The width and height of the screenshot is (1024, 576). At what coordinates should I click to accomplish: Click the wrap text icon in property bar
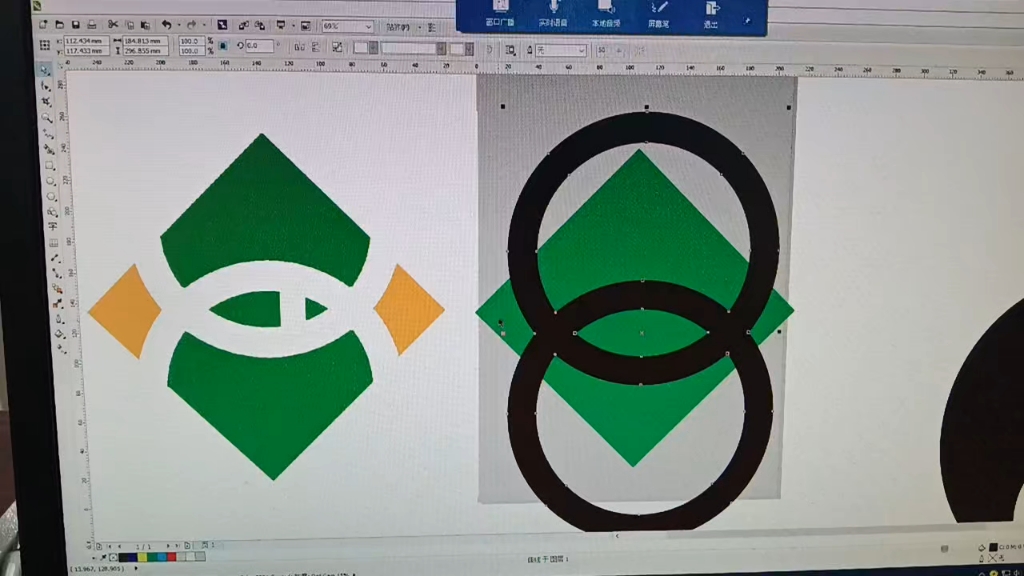pos(511,50)
